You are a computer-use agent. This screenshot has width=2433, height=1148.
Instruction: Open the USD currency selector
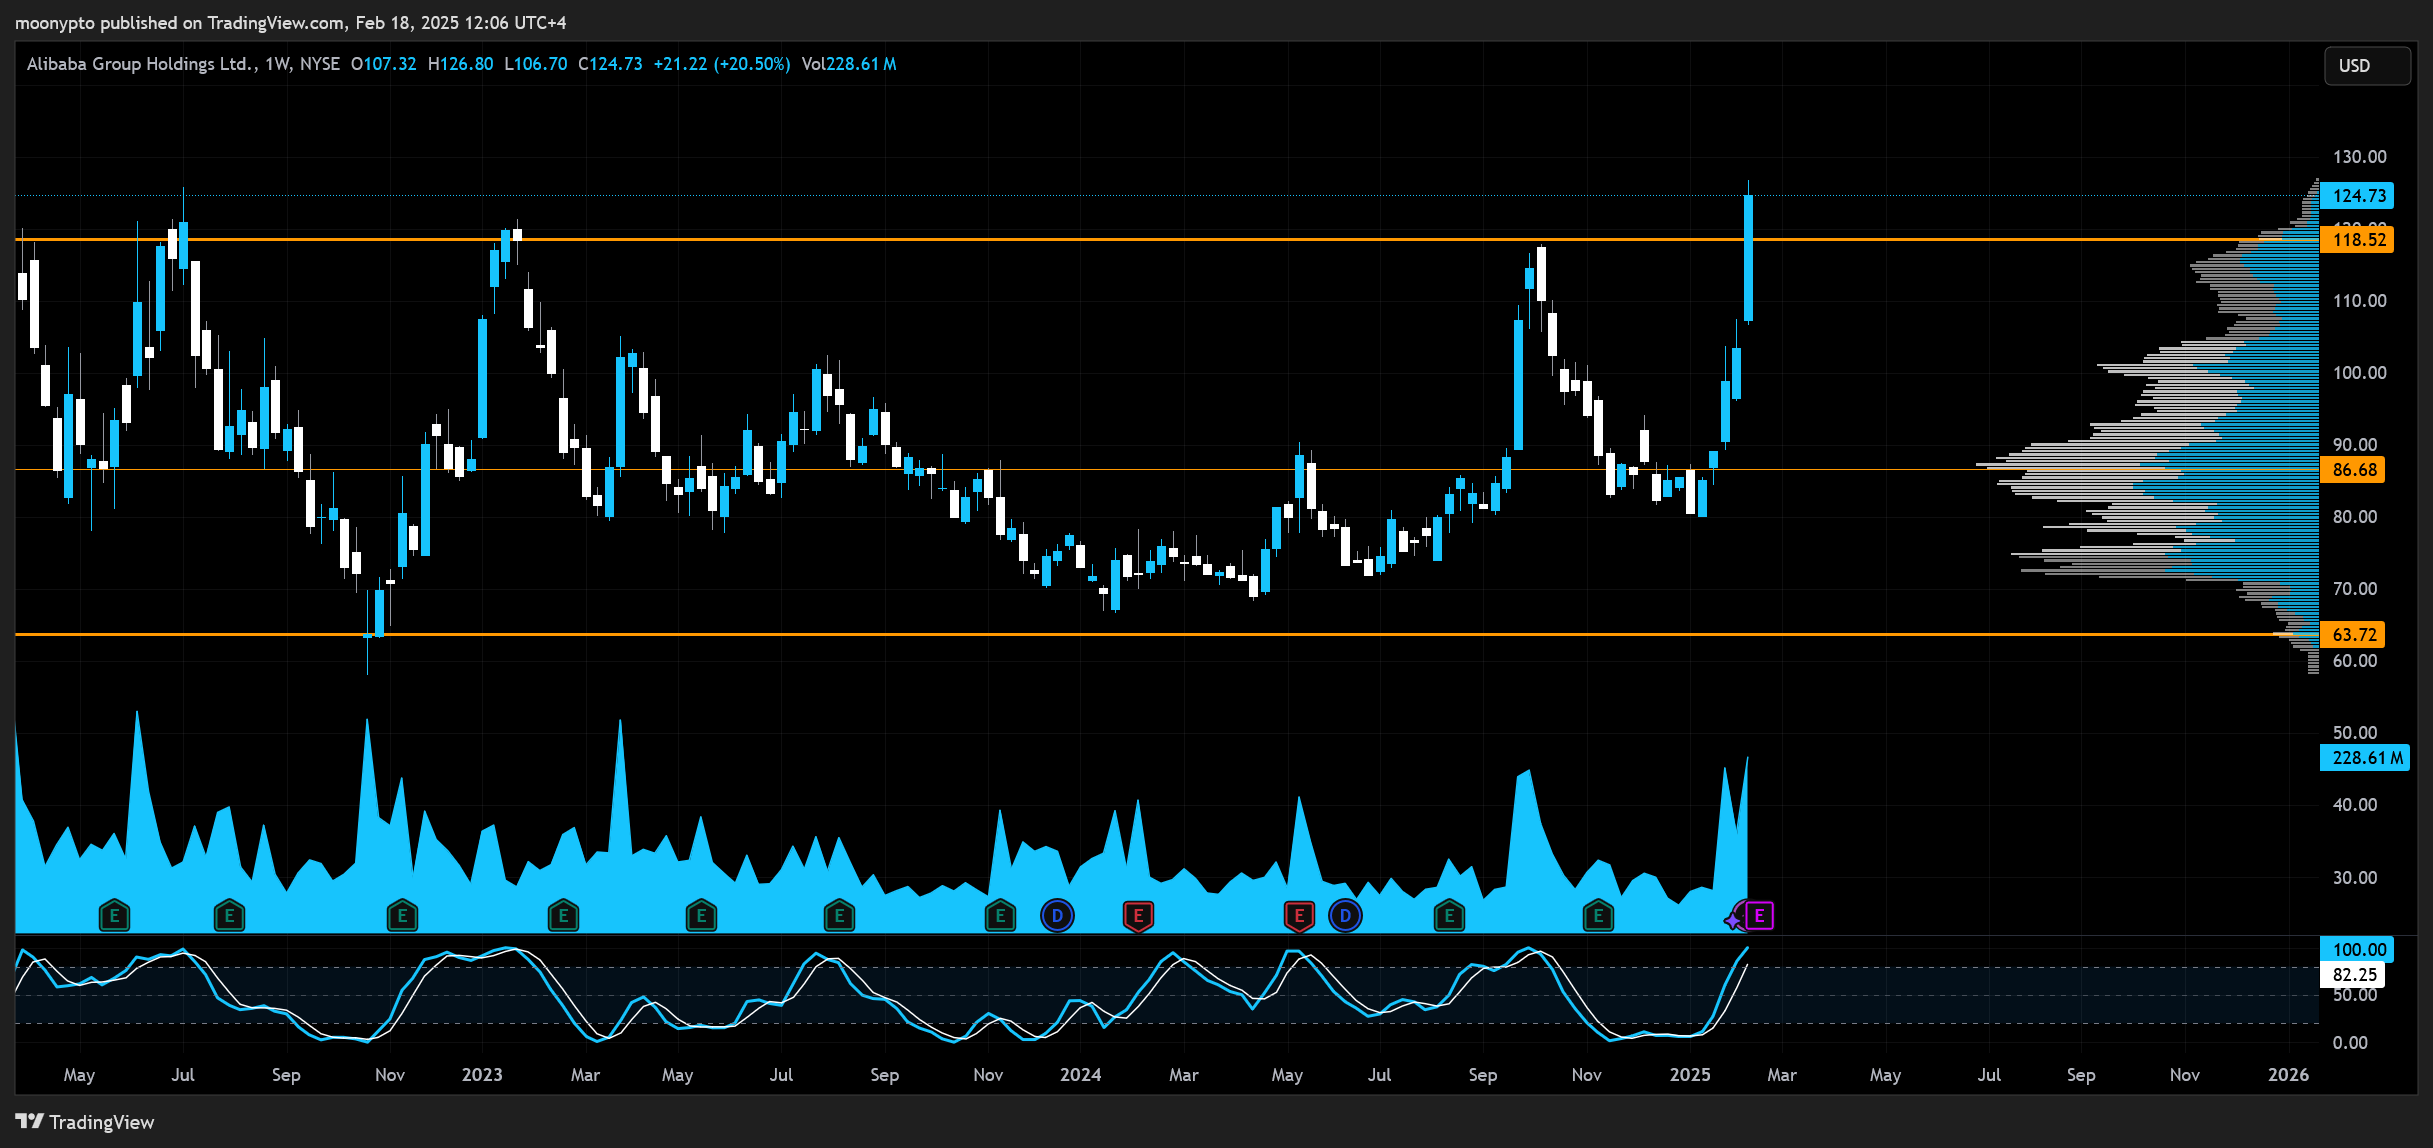[2367, 65]
